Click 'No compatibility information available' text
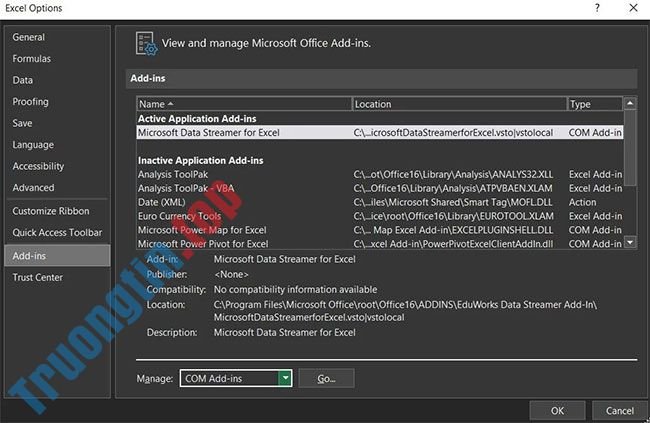The height and width of the screenshot is (423, 650). click(x=296, y=289)
